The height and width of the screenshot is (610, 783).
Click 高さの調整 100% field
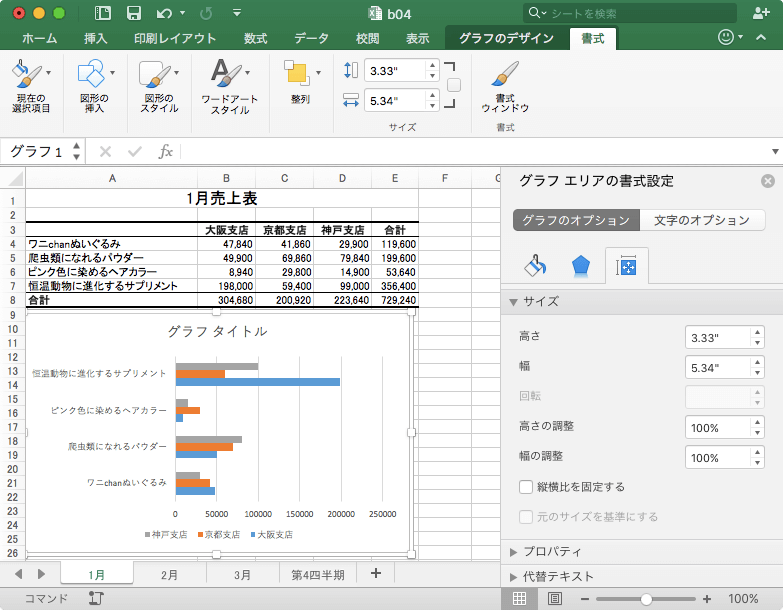(718, 428)
